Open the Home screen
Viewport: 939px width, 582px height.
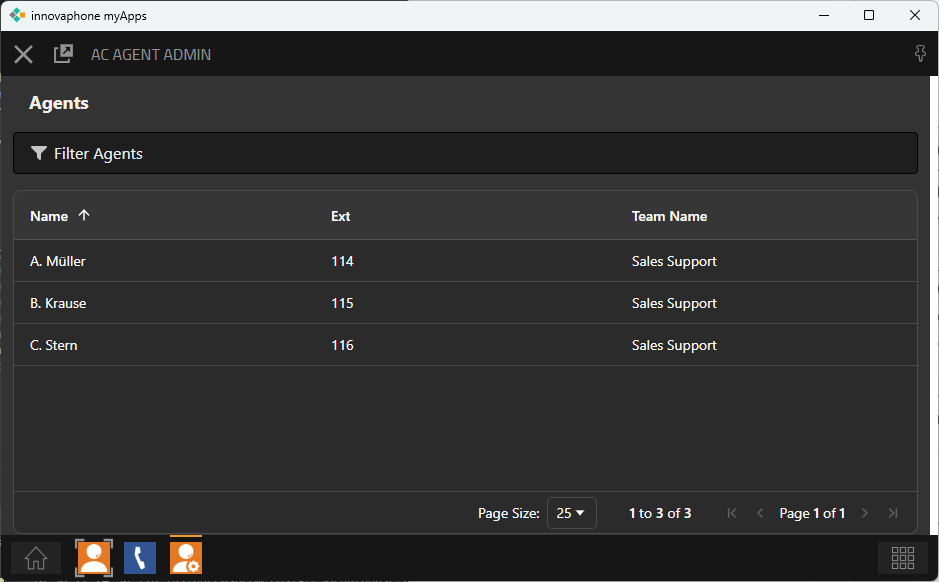tap(36, 558)
